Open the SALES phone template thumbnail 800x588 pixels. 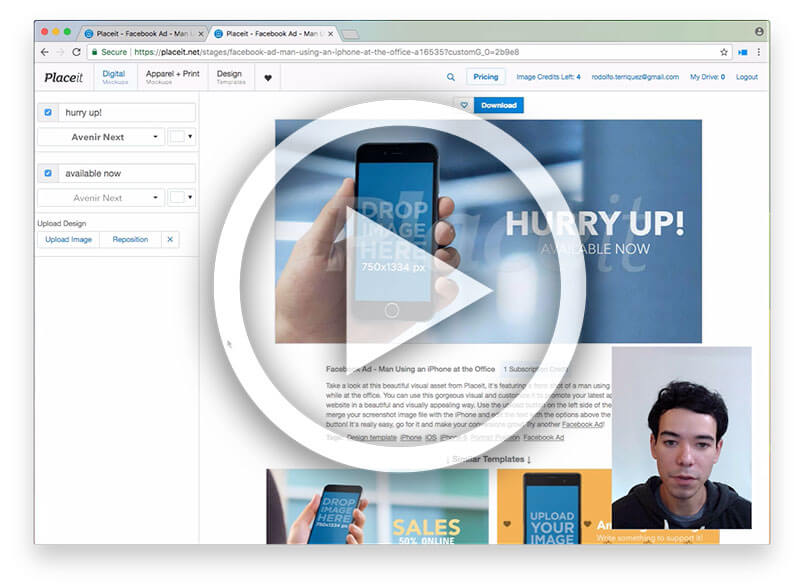click(377, 506)
